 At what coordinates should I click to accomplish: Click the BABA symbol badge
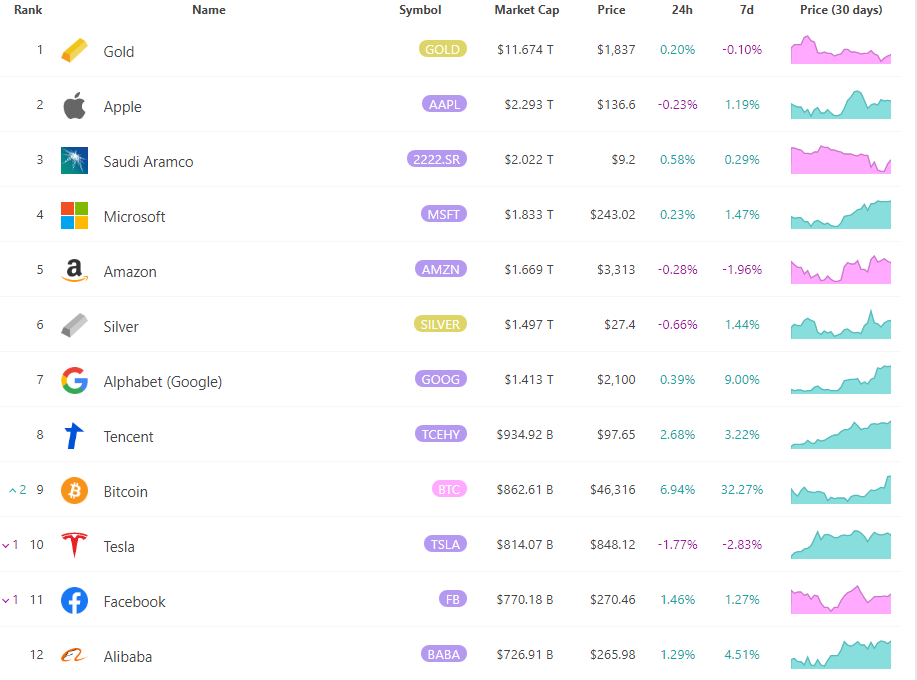(x=444, y=654)
